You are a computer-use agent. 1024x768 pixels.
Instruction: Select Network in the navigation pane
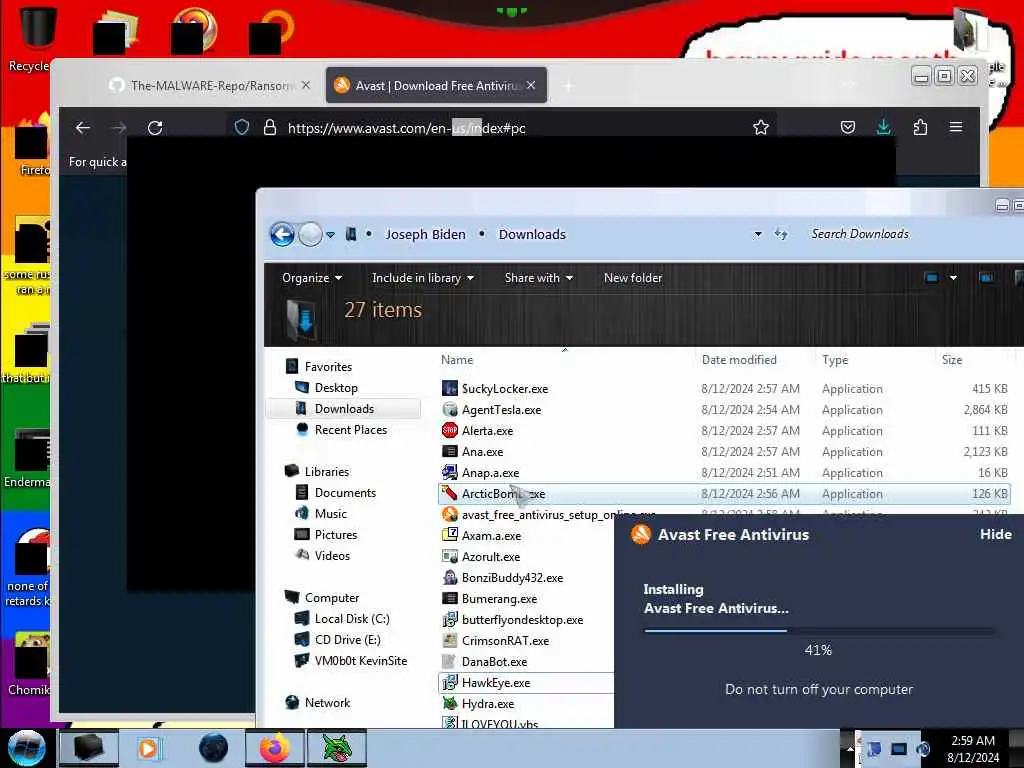click(327, 703)
